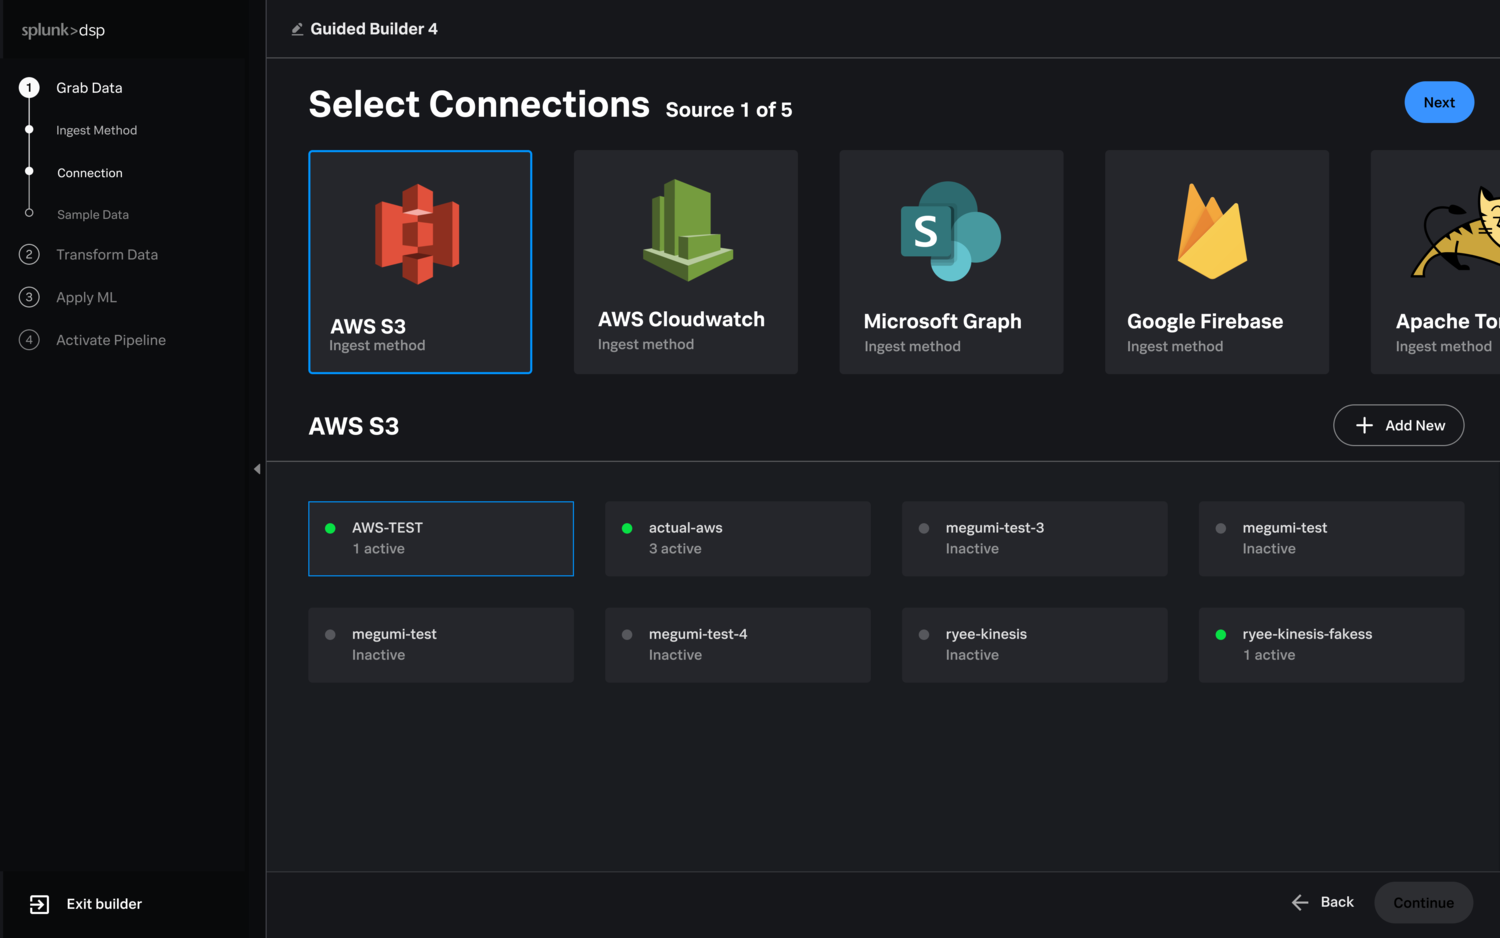Go to the Ingest Method substep
Viewport: 1500px width, 938px height.
coord(96,130)
